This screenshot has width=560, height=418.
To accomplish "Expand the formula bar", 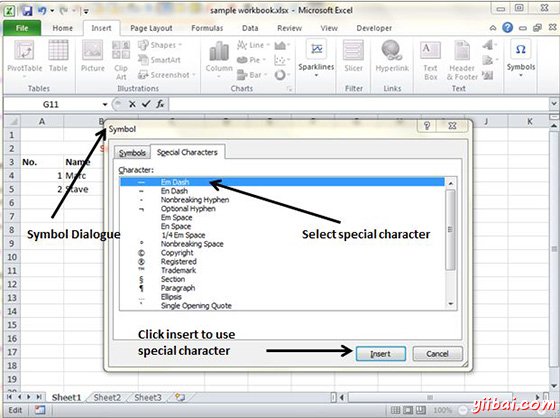I will [x=554, y=104].
